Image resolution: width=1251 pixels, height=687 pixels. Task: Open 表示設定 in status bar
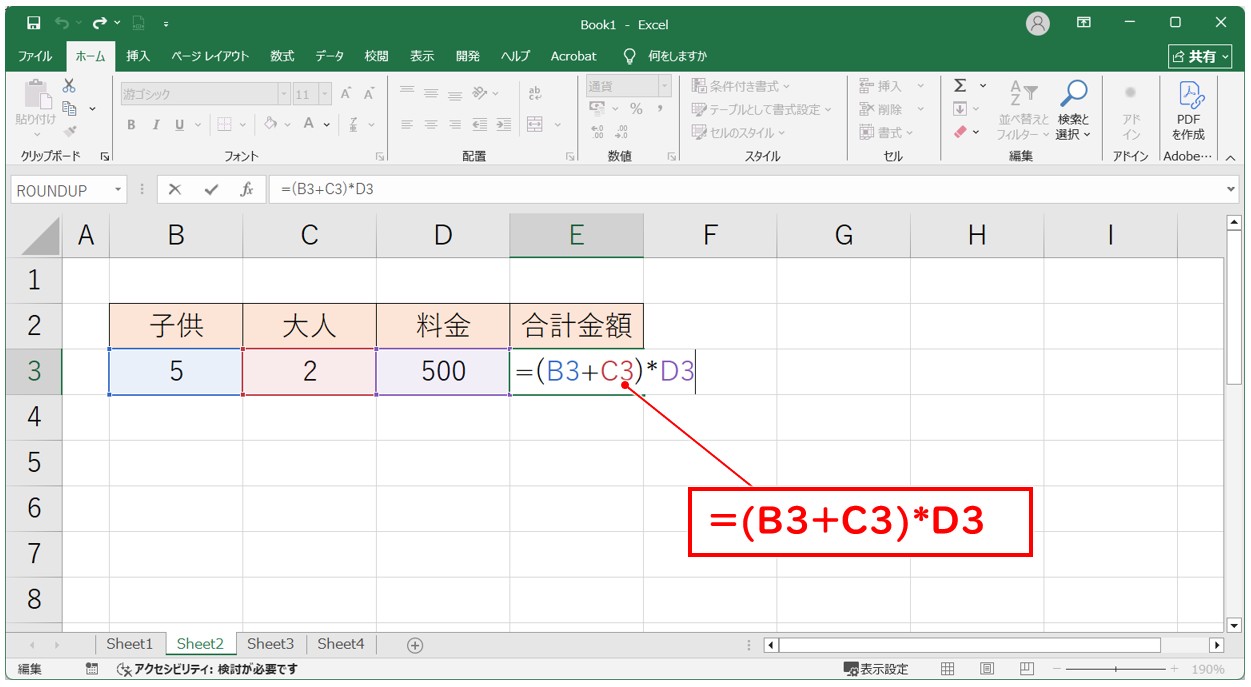click(x=875, y=669)
